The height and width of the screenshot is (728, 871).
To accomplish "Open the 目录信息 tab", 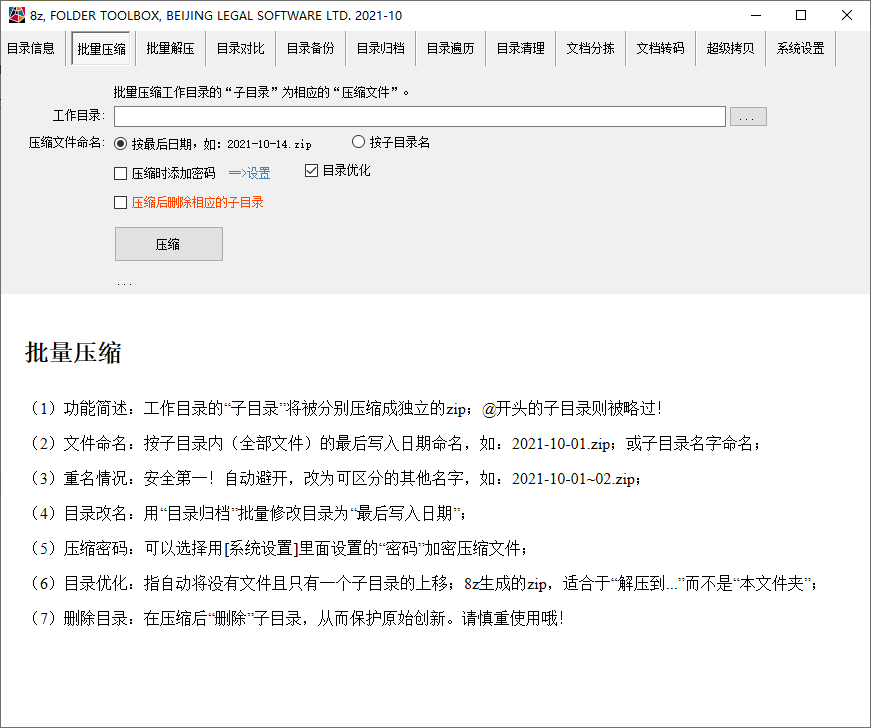I will (31, 48).
